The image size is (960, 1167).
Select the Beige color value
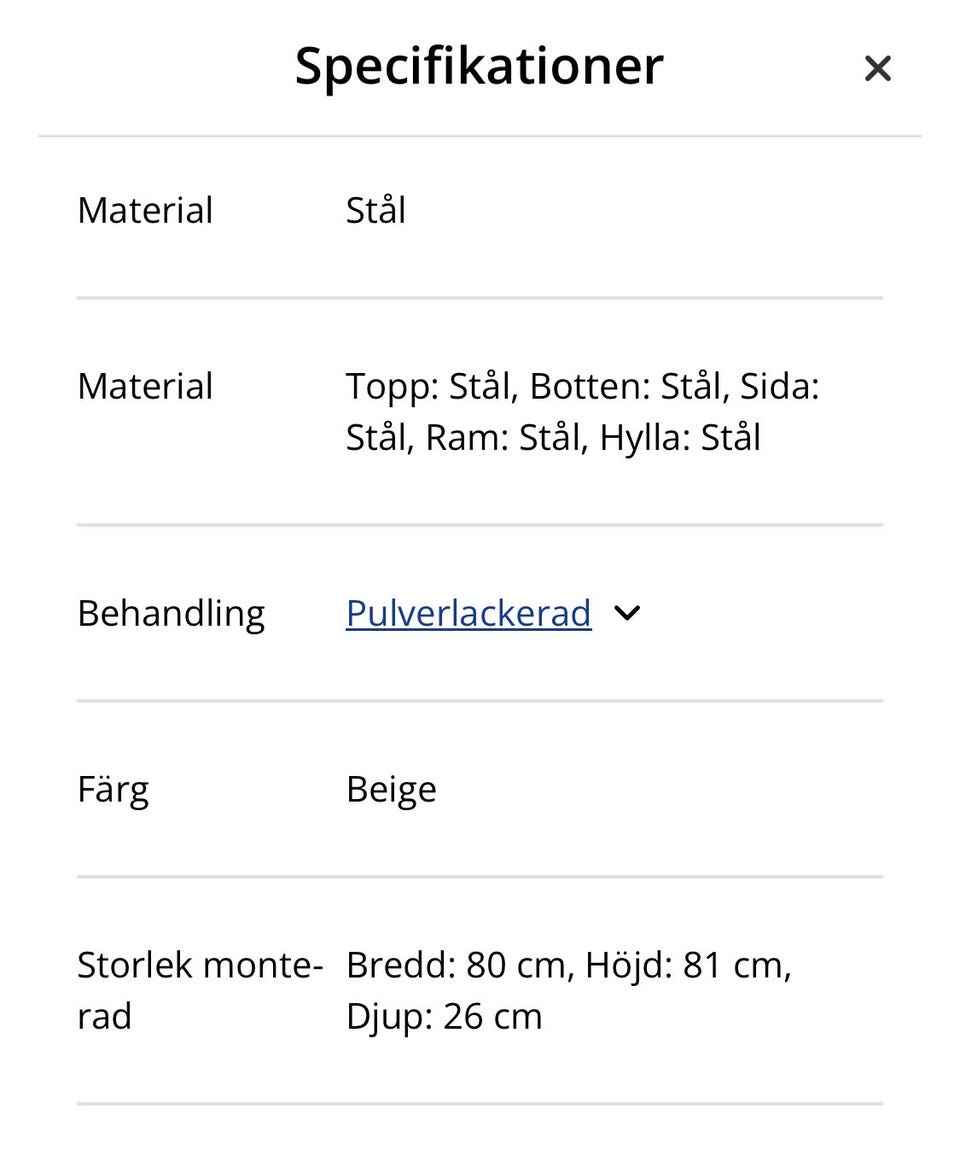(x=391, y=790)
